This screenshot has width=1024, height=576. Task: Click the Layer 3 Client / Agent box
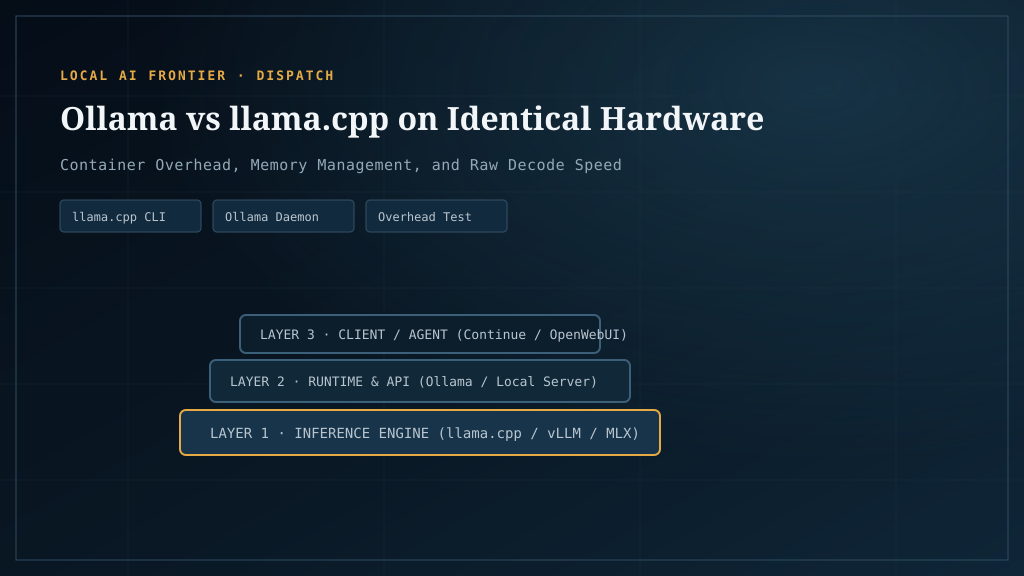point(420,334)
